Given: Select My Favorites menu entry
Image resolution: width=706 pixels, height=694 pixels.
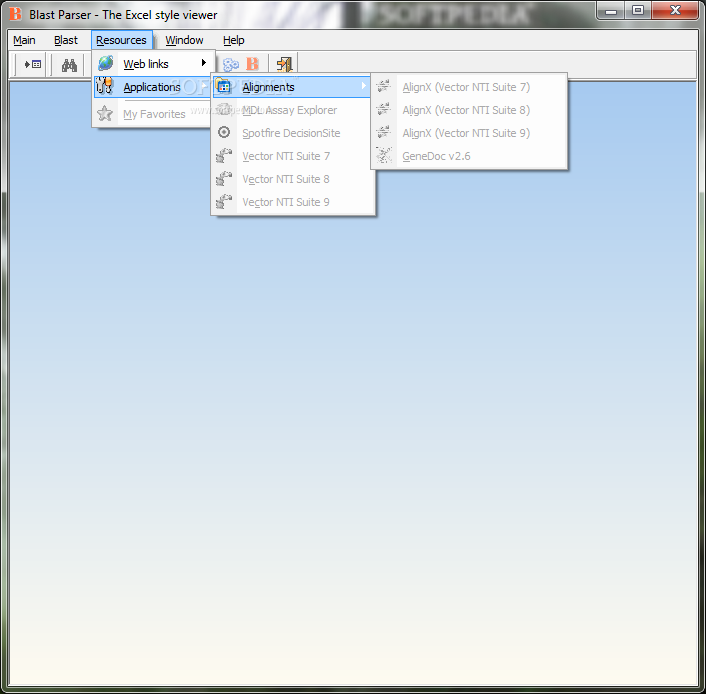Looking at the screenshot, I should click(153, 114).
